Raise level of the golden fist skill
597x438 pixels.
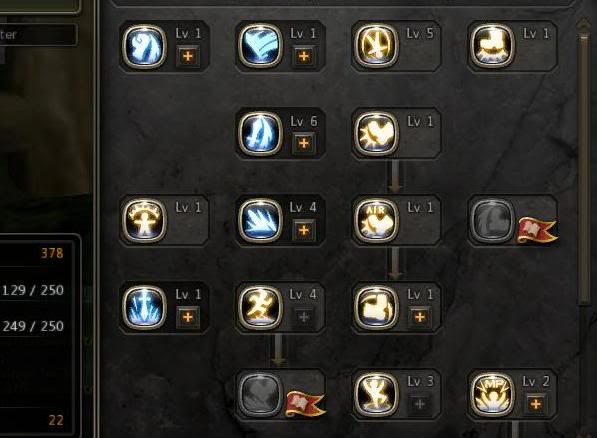pos(420,317)
